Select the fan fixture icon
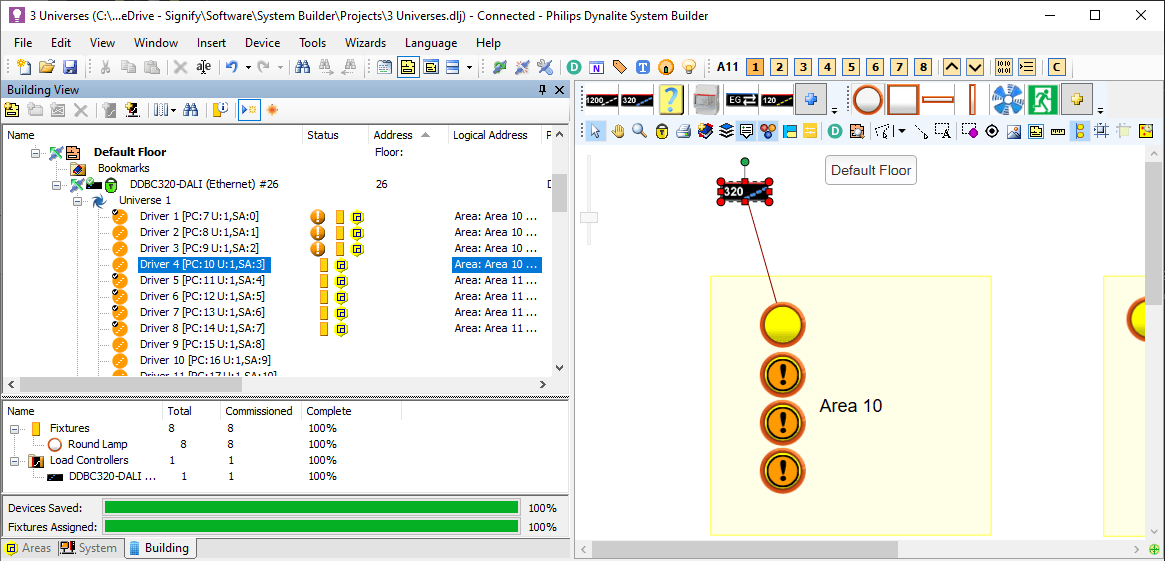1165x561 pixels. click(x=1006, y=100)
